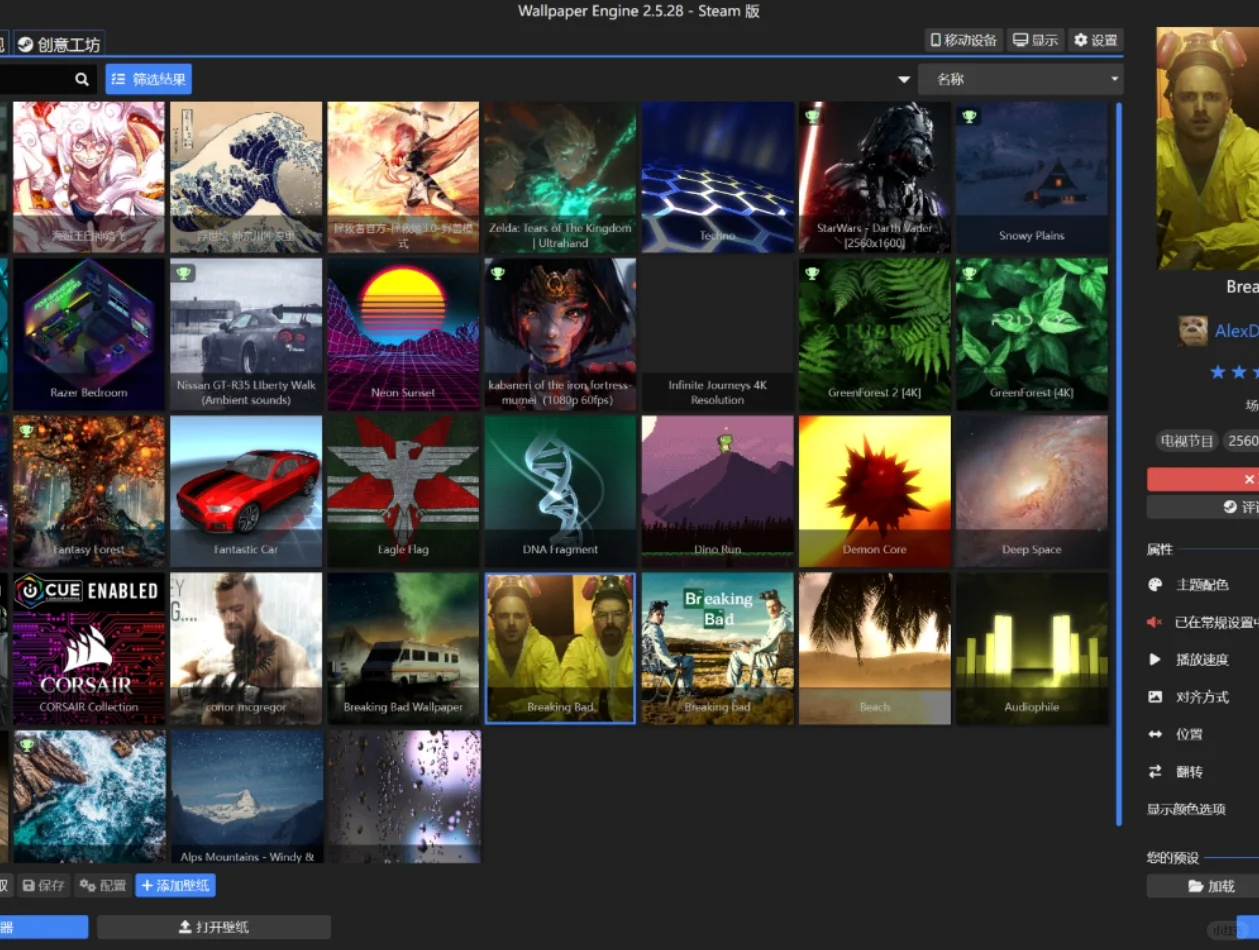
Task: Click the Breaking Bad preview image
Action: (1208, 148)
